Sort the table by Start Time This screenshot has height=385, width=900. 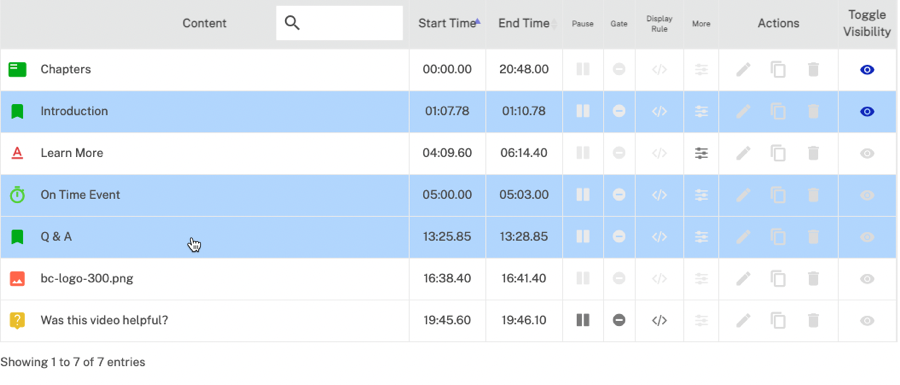[447, 24]
